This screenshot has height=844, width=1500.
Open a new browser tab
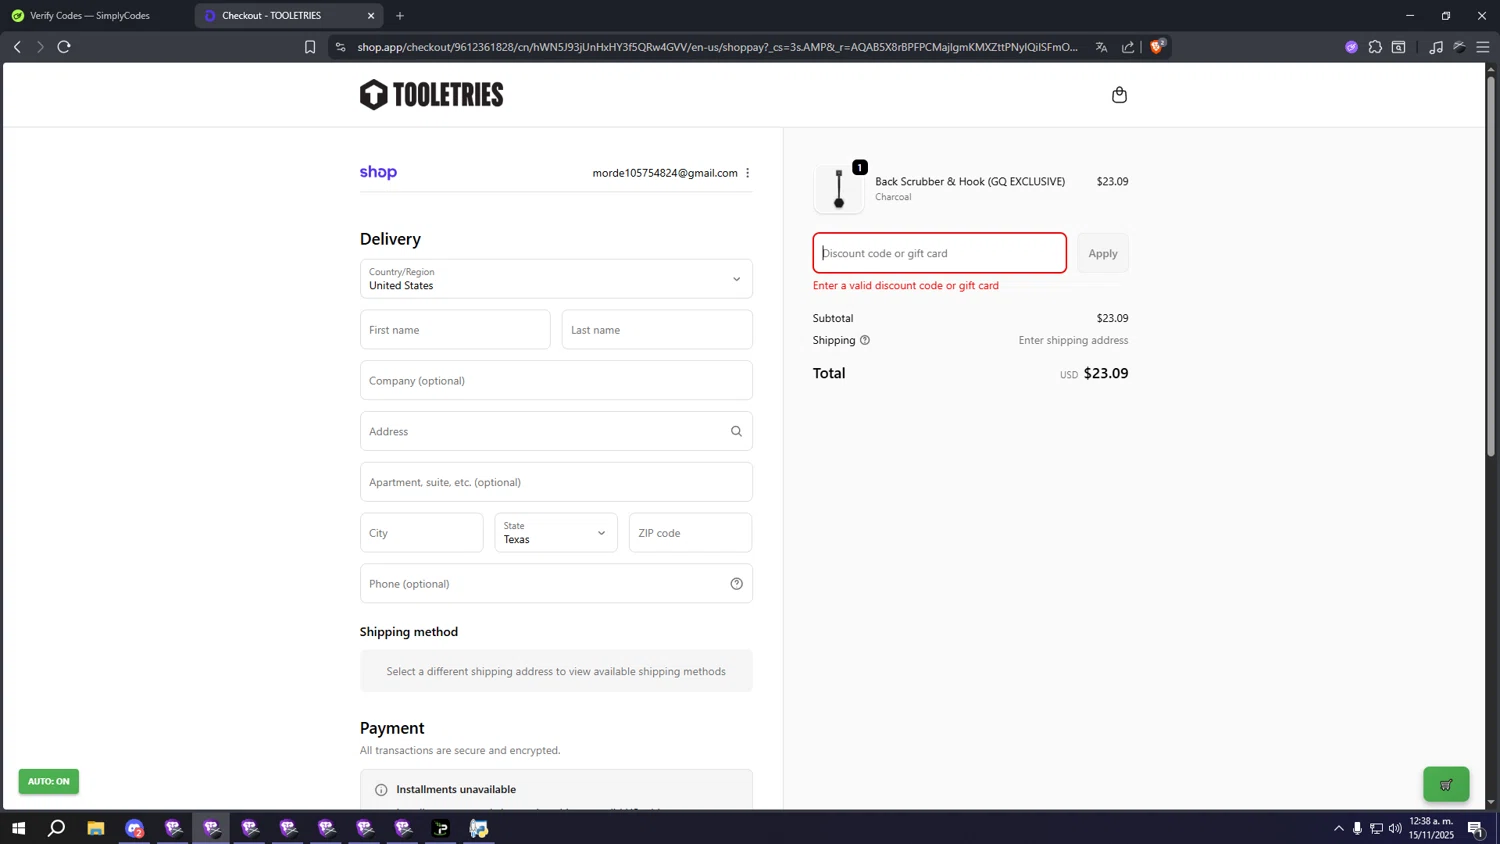click(x=400, y=16)
